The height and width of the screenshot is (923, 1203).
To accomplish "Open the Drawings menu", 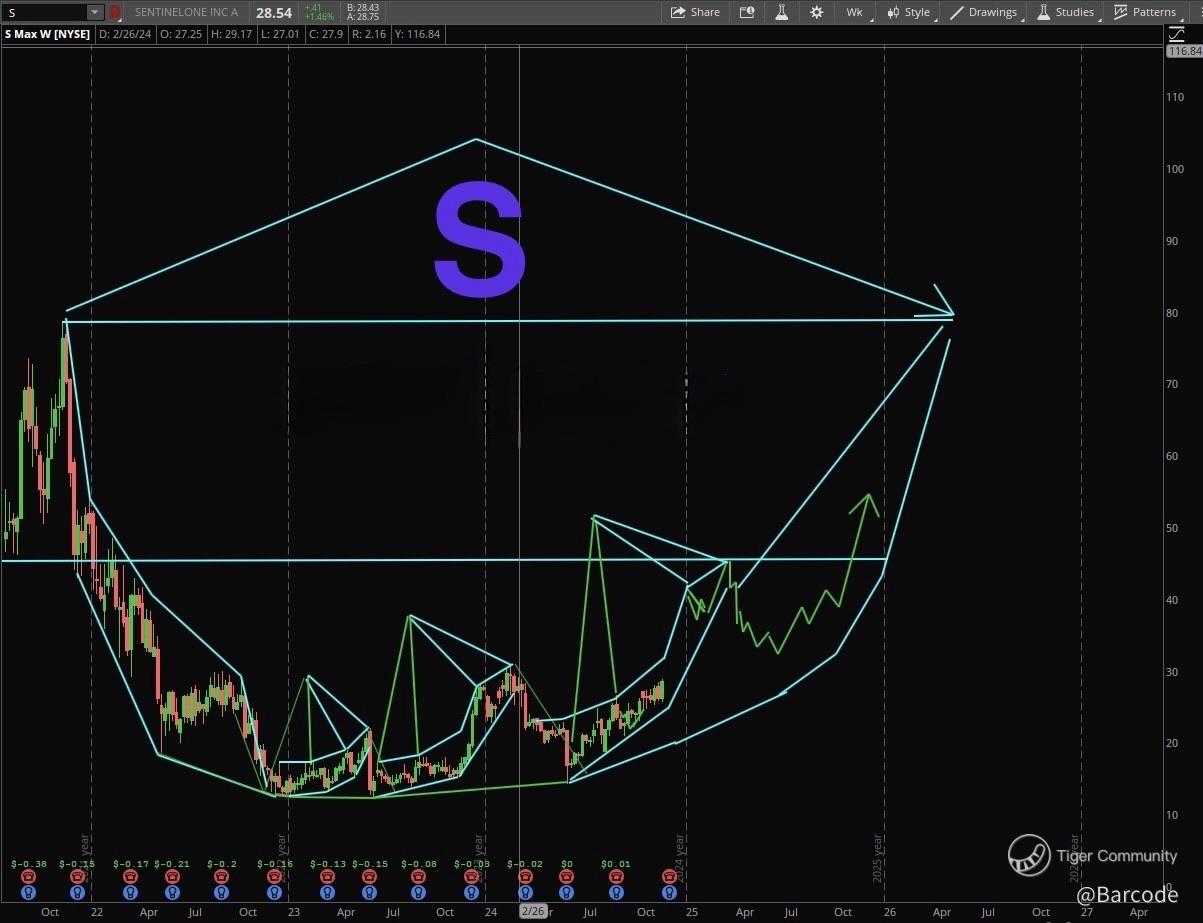I will [x=984, y=12].
